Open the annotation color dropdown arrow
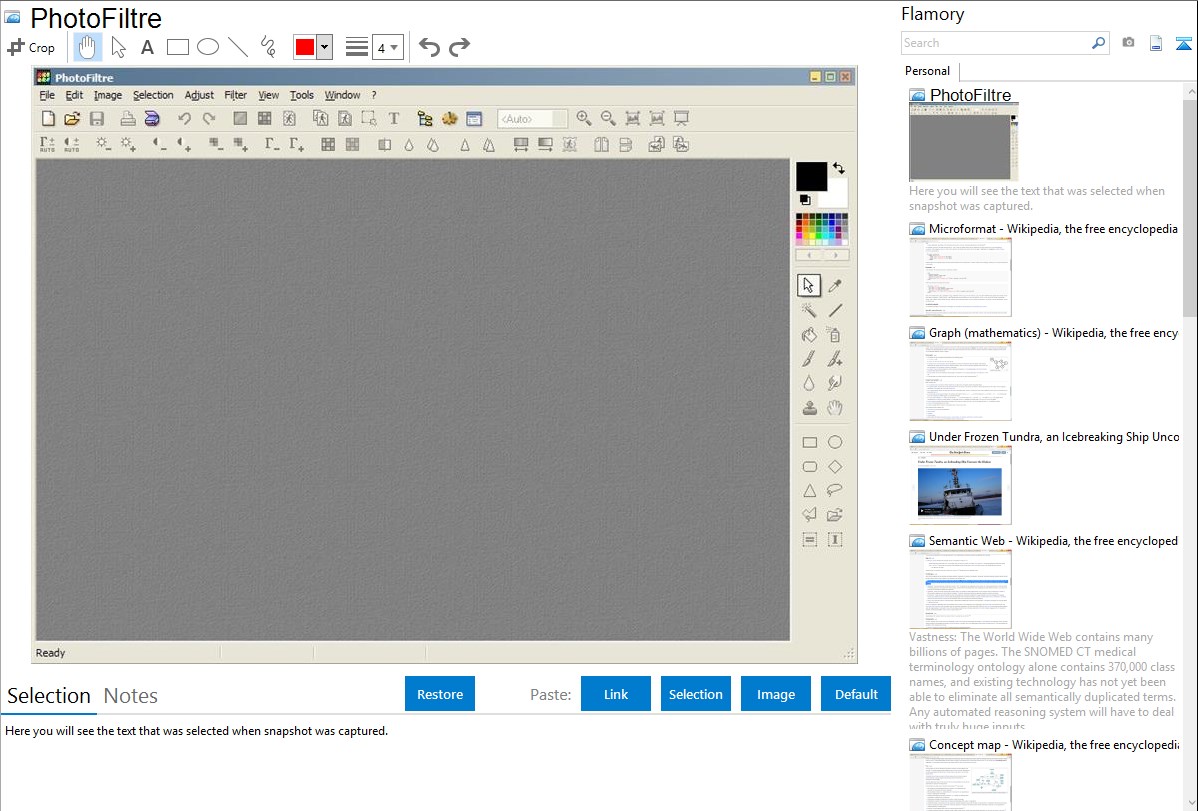The image size is (1198, 811). tap(325, 47)
